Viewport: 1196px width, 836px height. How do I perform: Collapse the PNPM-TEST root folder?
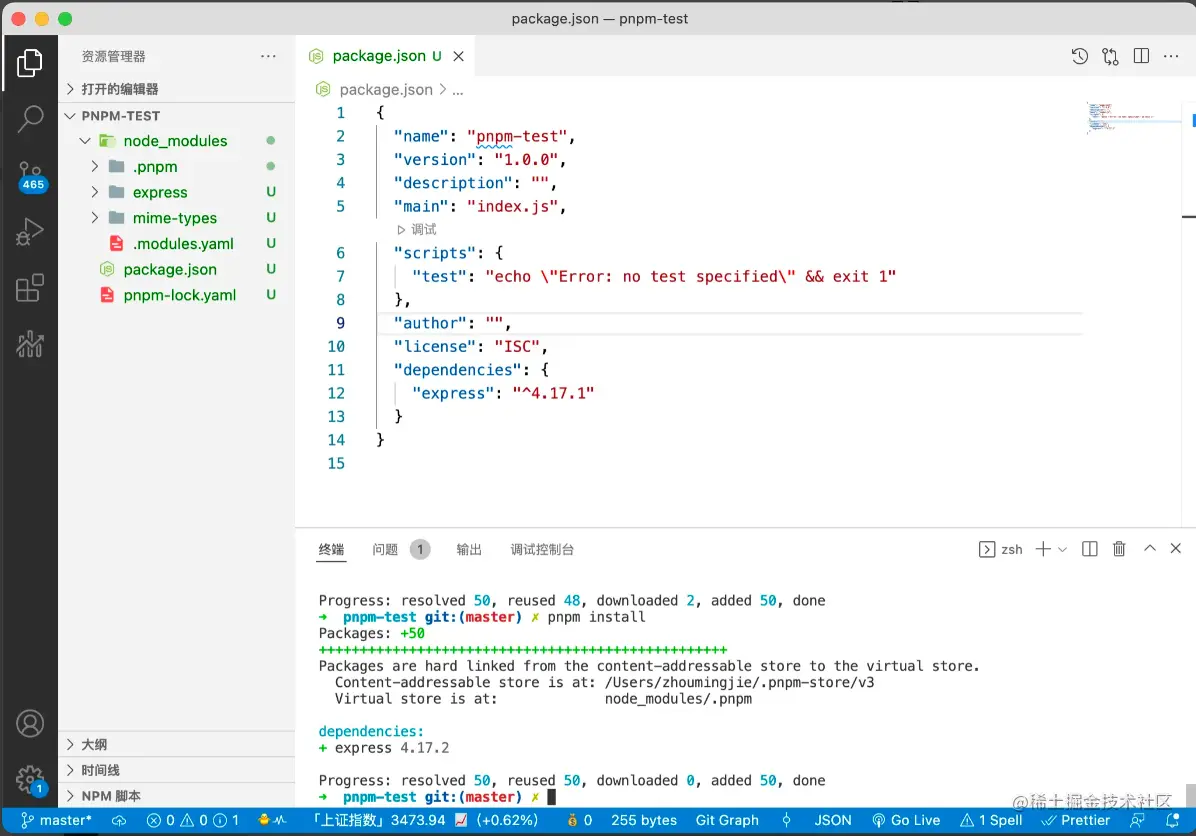click(x=177, y=115)
